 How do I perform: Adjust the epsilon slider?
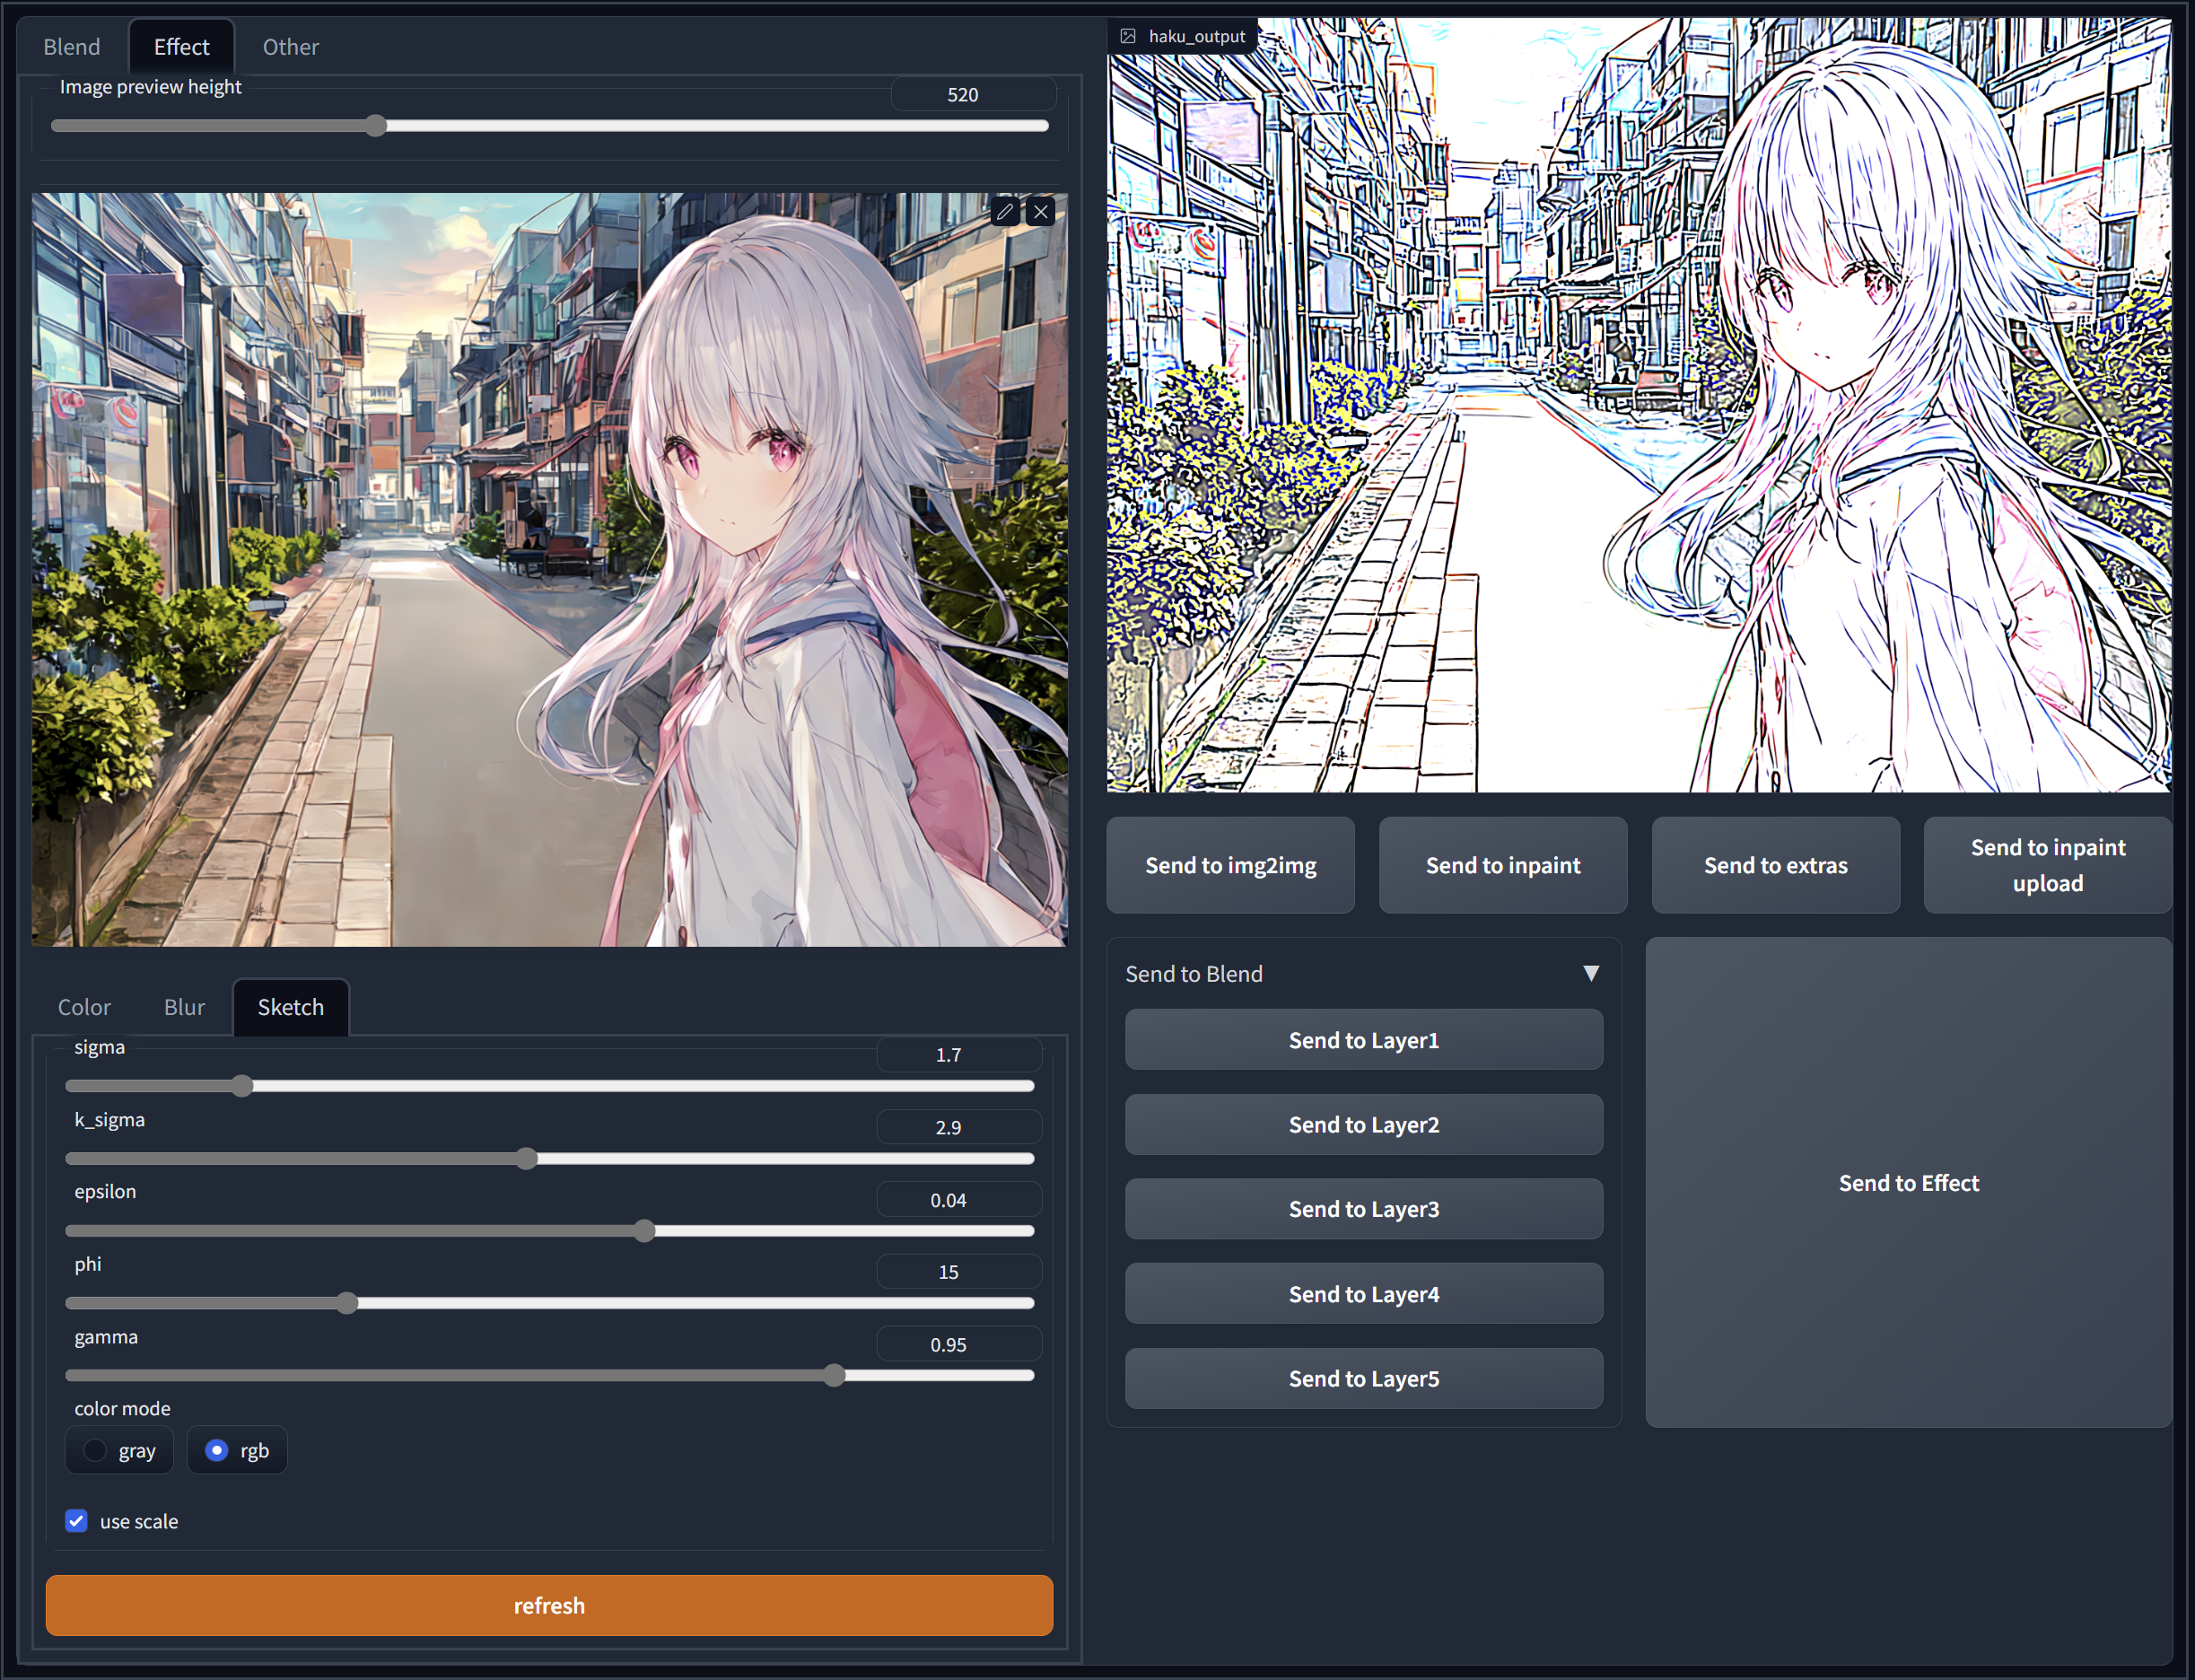(x=550, y=1231)
